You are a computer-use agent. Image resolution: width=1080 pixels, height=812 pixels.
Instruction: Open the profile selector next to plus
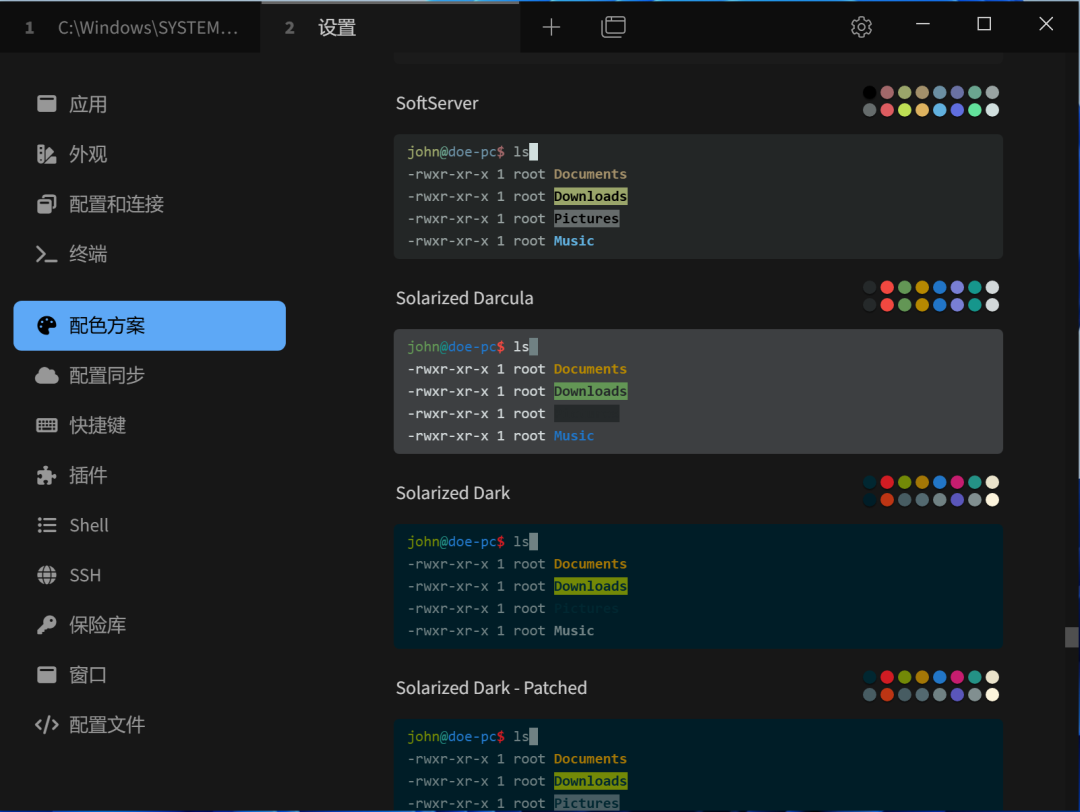(613, 28)
